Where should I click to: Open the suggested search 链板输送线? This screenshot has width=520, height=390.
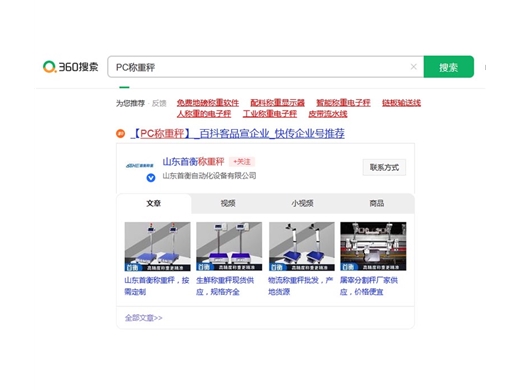(x=401, y=102)
